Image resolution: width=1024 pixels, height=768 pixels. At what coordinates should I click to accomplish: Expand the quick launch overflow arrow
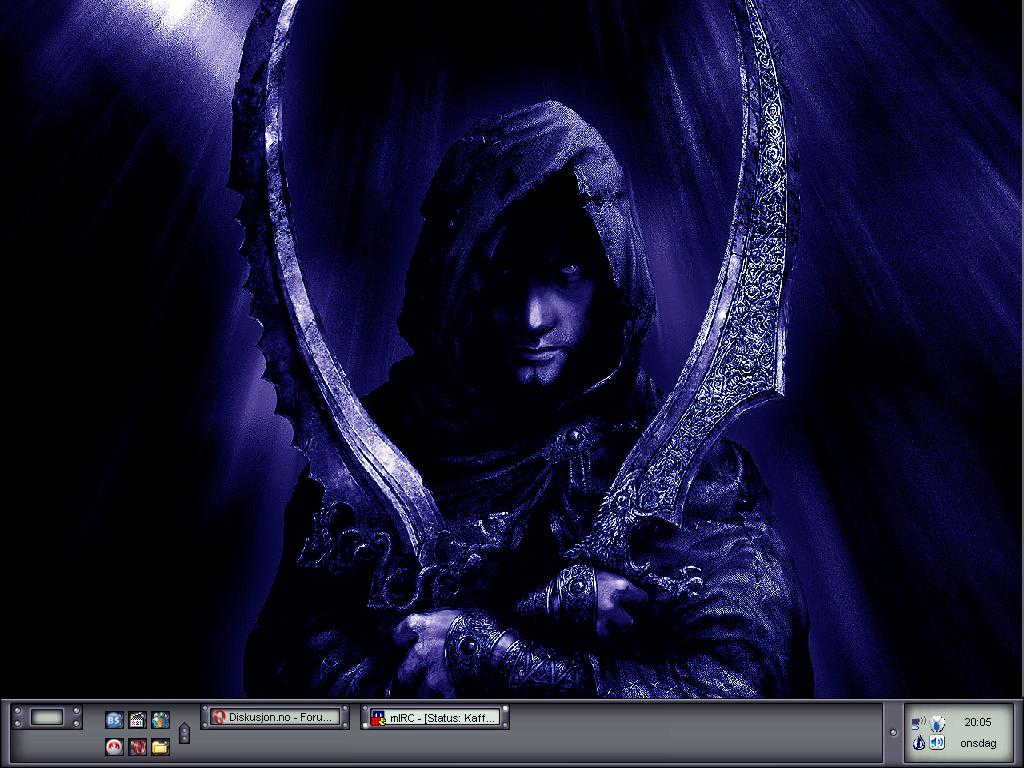click(184, 733)
